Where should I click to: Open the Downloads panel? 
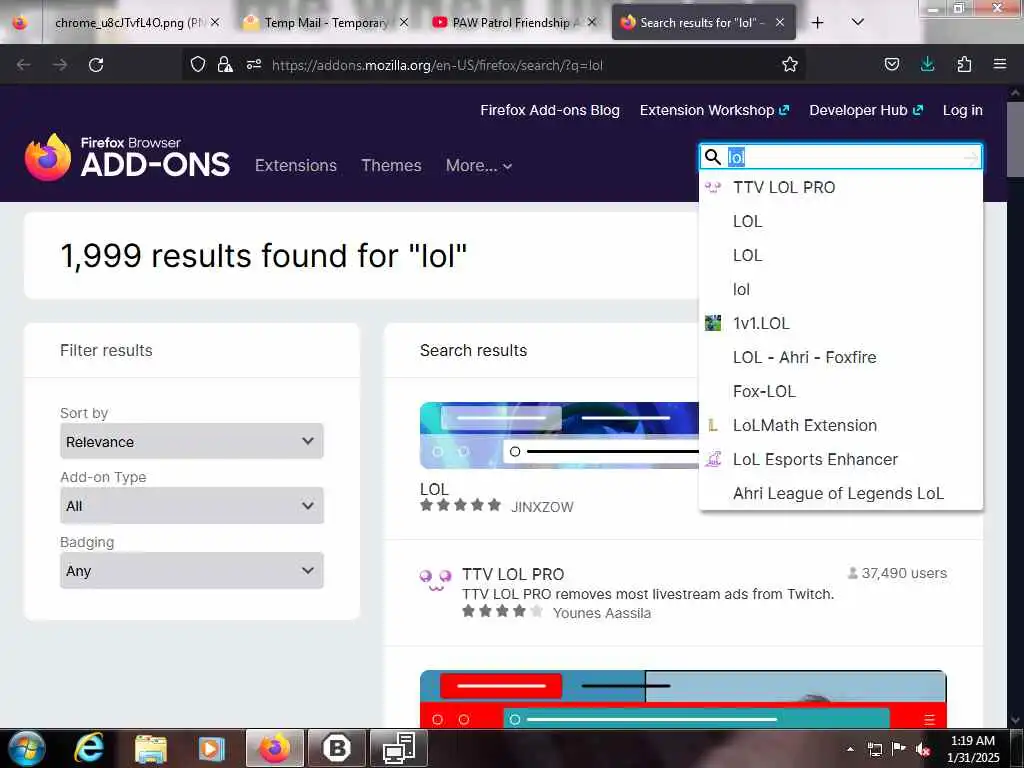927,64
